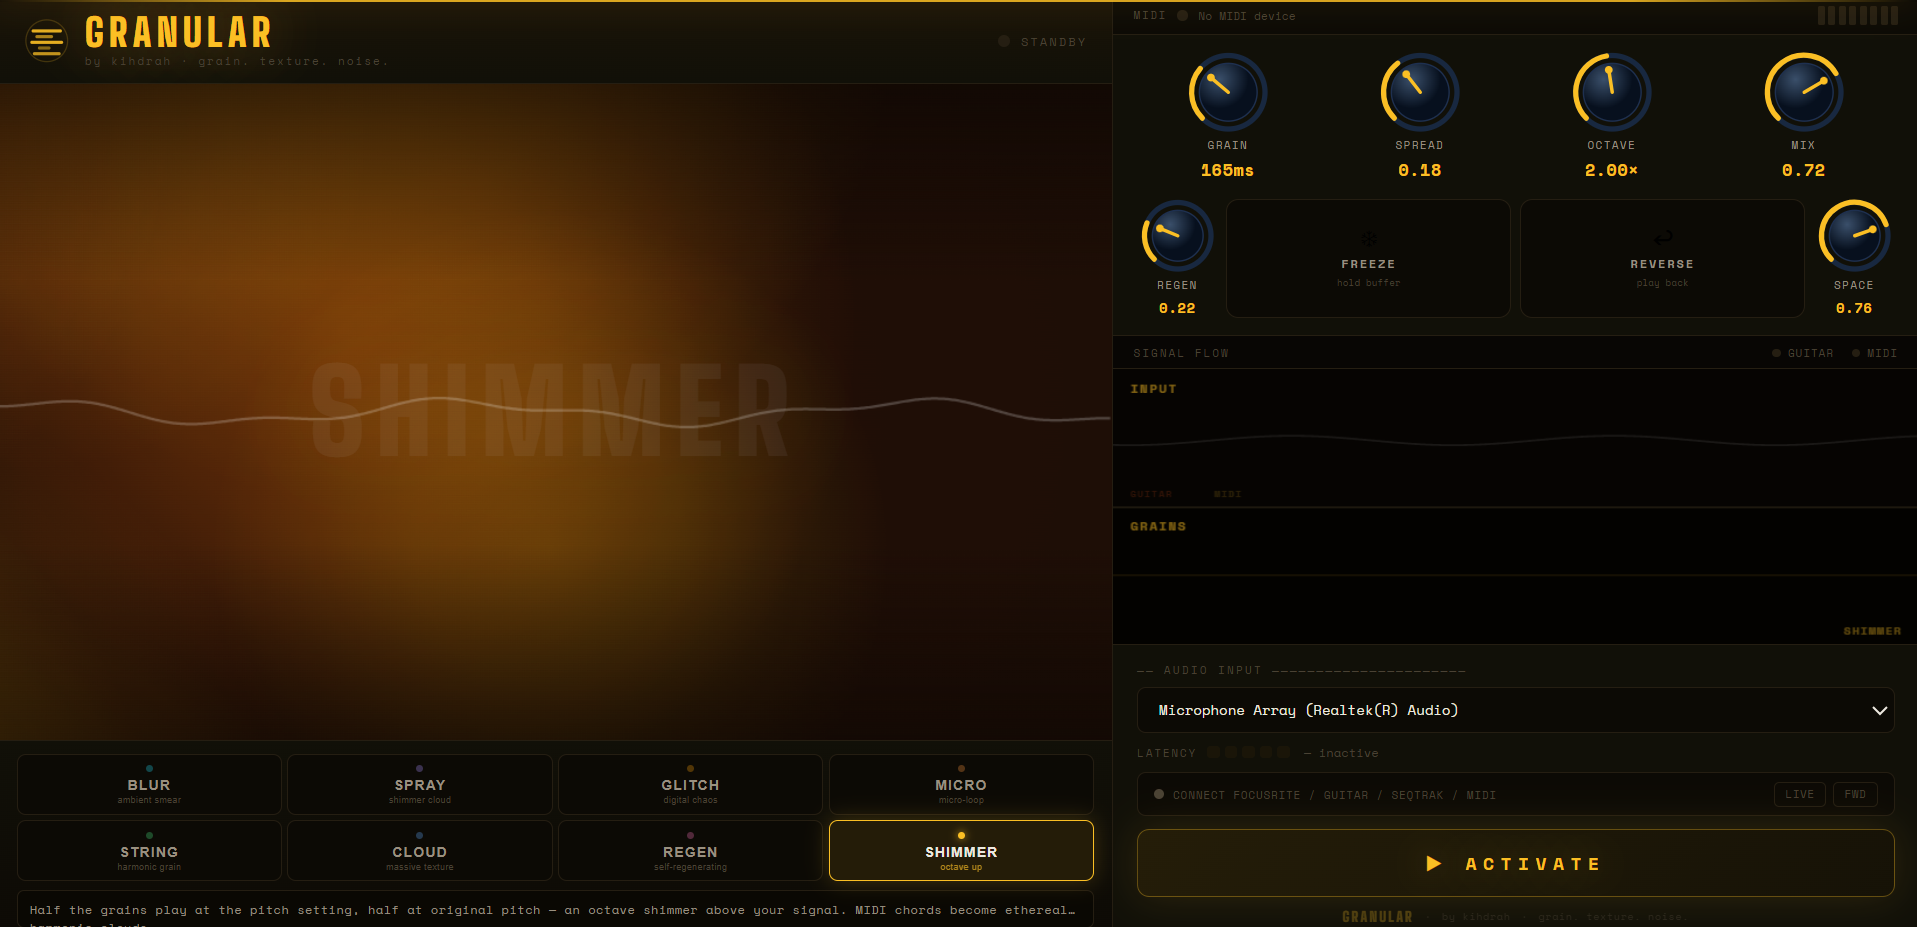This screenshot has height=927, width=1917.
Task: Adjust the OCTAVE knob
Action: click(1611, 92)
